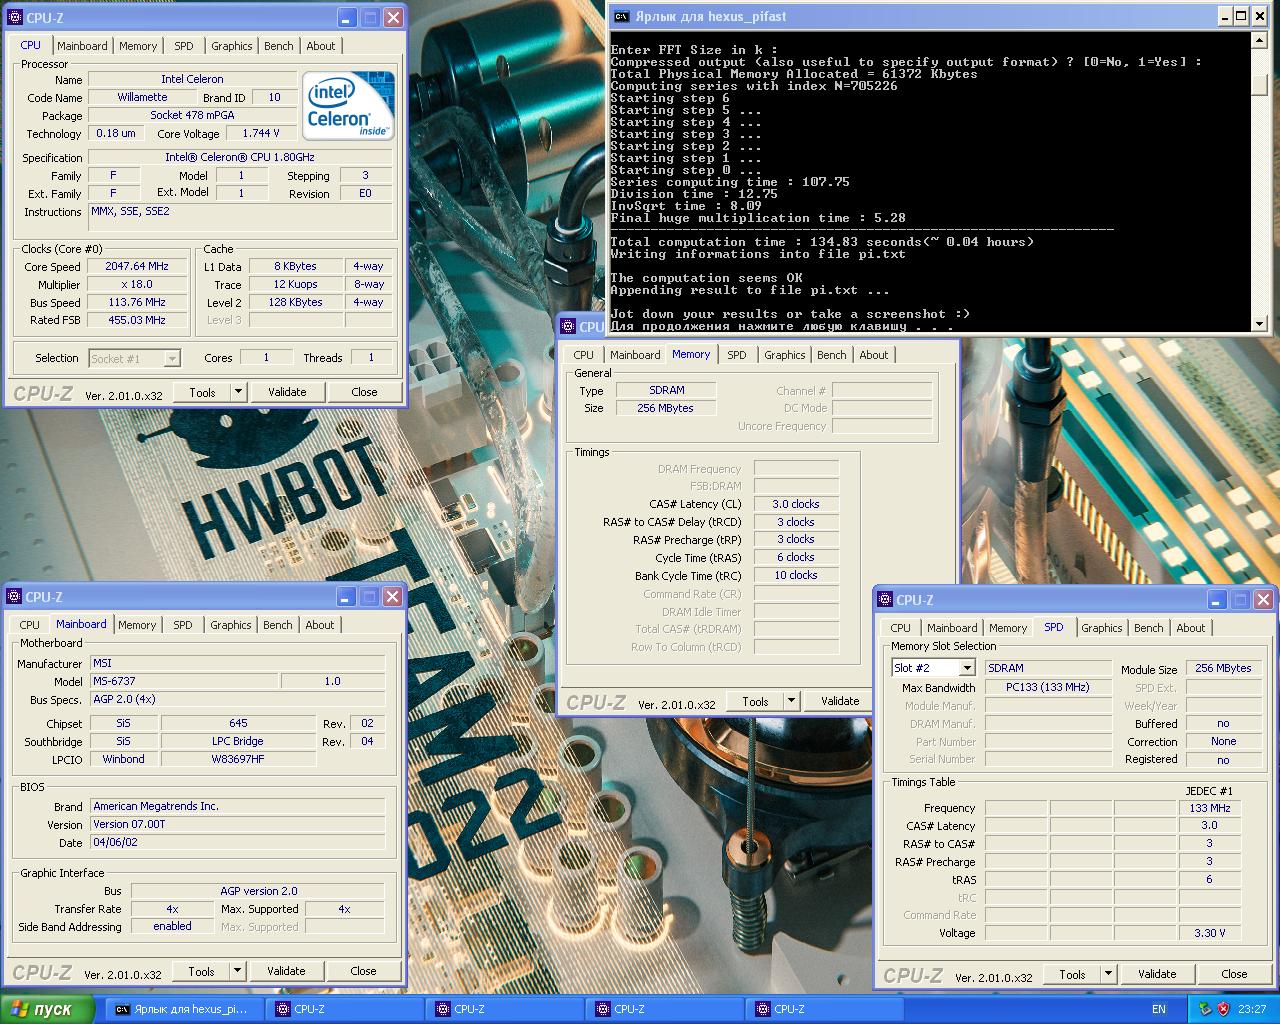Switch to SPD tab in the Mainboard window
The width and height of the screenshot is (1280, 1024).
tap(182, 625)
